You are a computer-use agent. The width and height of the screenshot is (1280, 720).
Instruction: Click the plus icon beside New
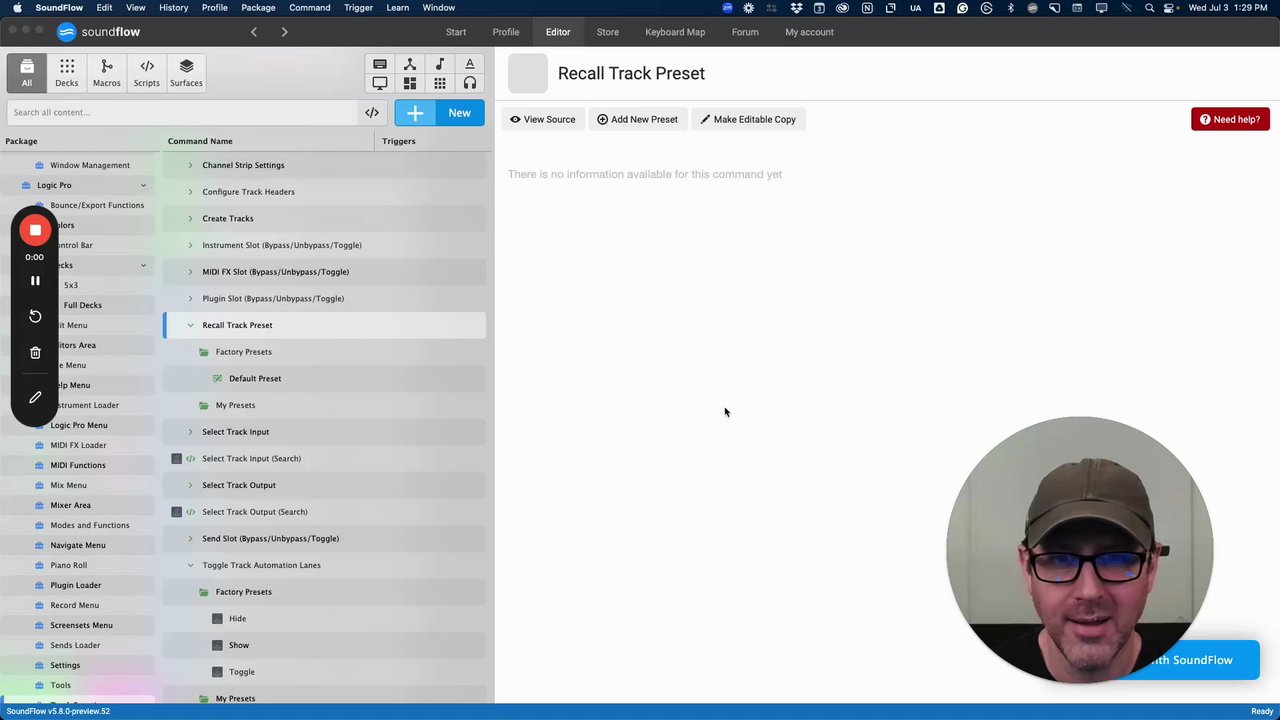[x=415, y=113]
